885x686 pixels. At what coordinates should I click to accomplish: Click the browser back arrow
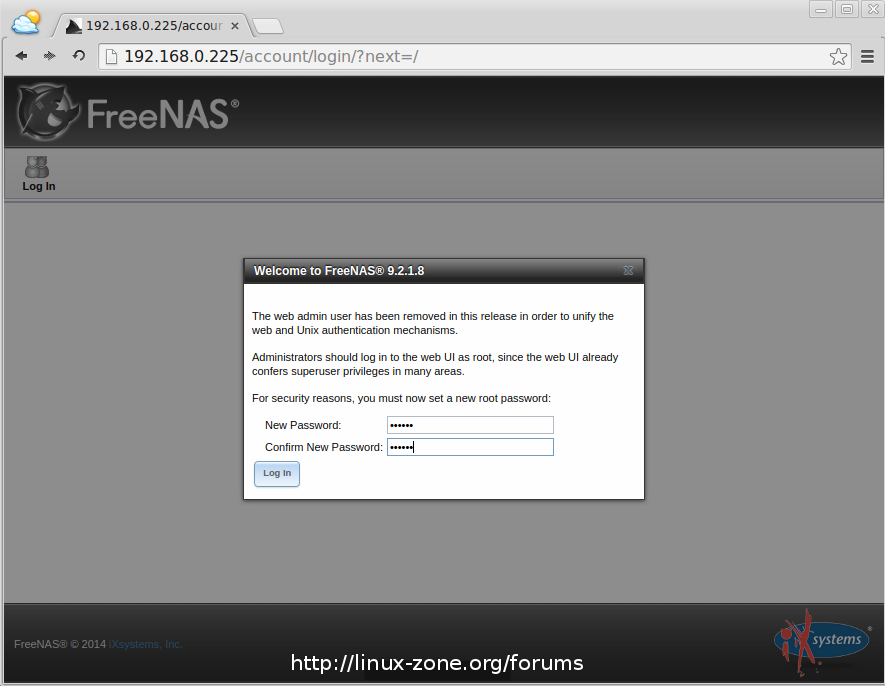[21, 56]
